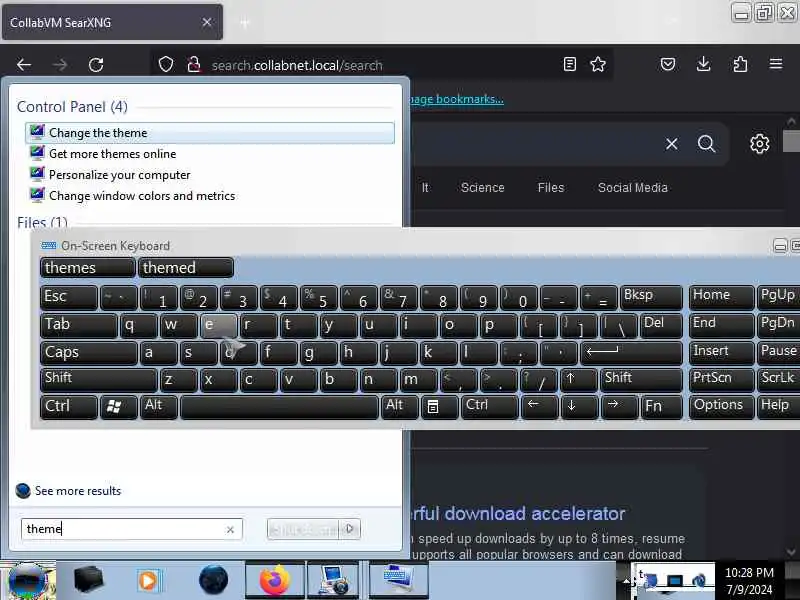Select the It search category tab
Viewport: 800px width, 600px height.
pos(425,188)
